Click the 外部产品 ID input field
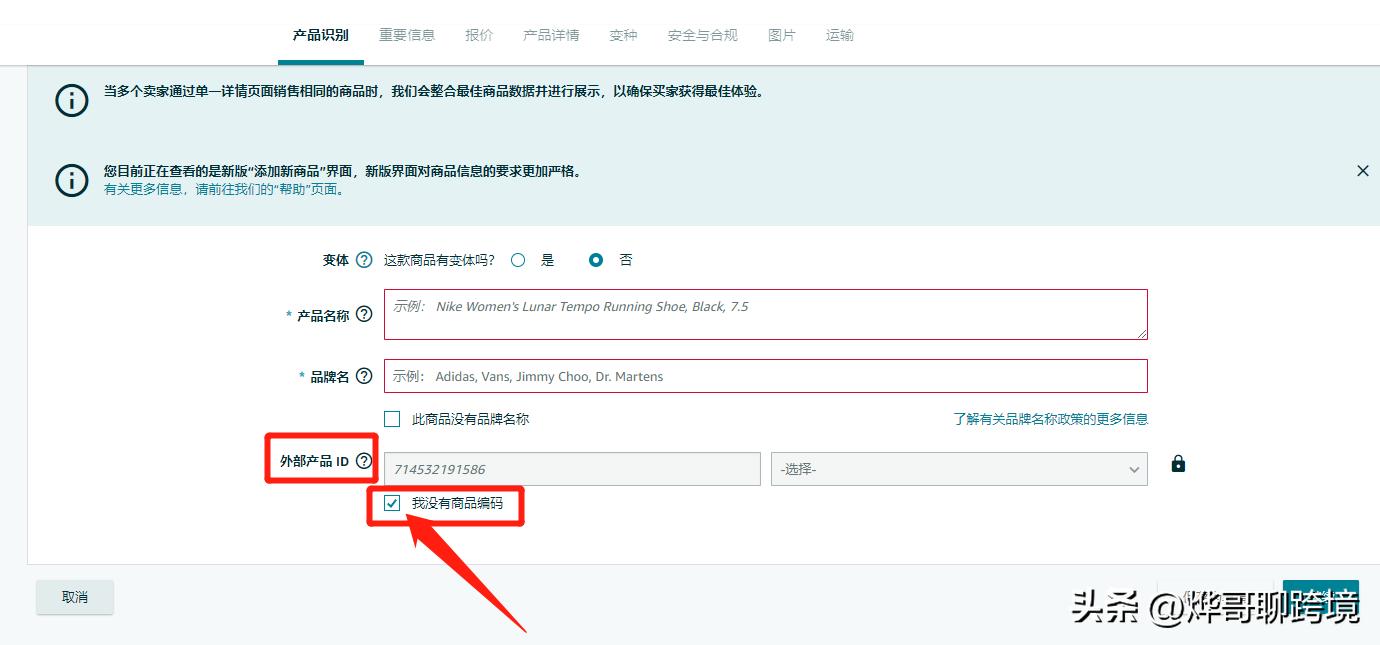Image resolution: width=1380 pixels, height=645 pixels. [570, 468]
